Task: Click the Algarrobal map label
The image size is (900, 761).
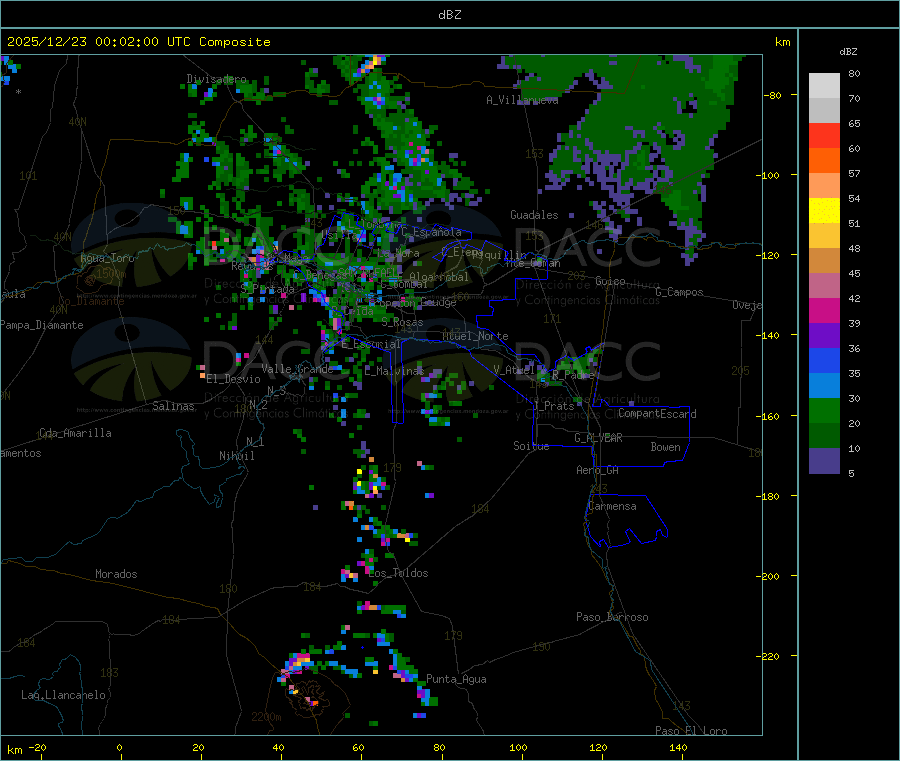Action: point(439,277)
